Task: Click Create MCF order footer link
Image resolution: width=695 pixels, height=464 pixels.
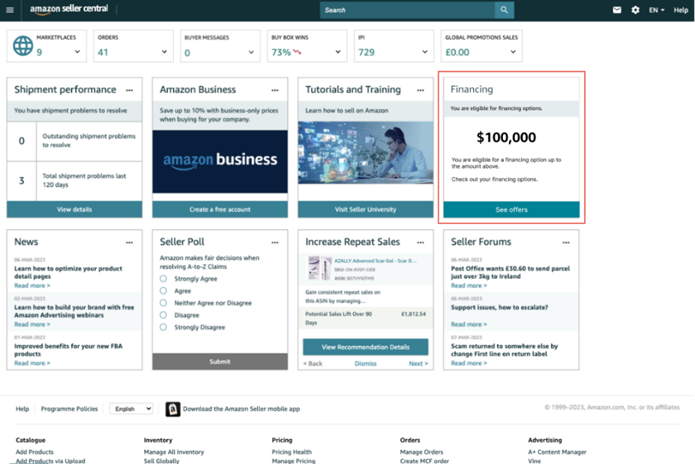Action: tap(425, 461)
